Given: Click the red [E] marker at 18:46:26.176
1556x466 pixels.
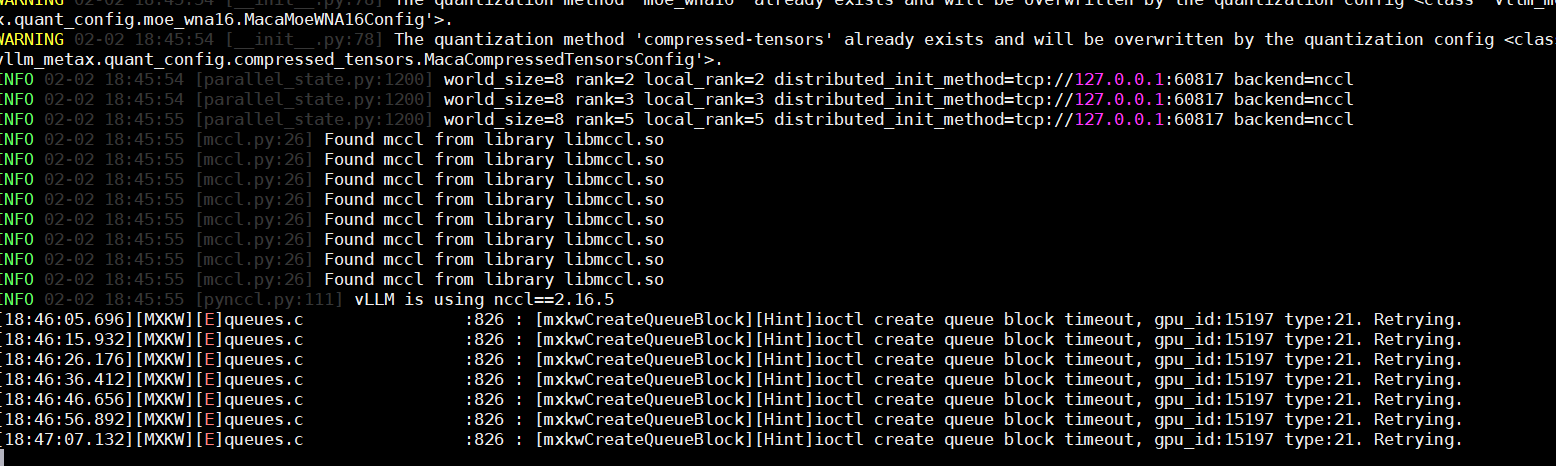Looking at the screenshot, I should pyautogui.click(x=209, y=359).
